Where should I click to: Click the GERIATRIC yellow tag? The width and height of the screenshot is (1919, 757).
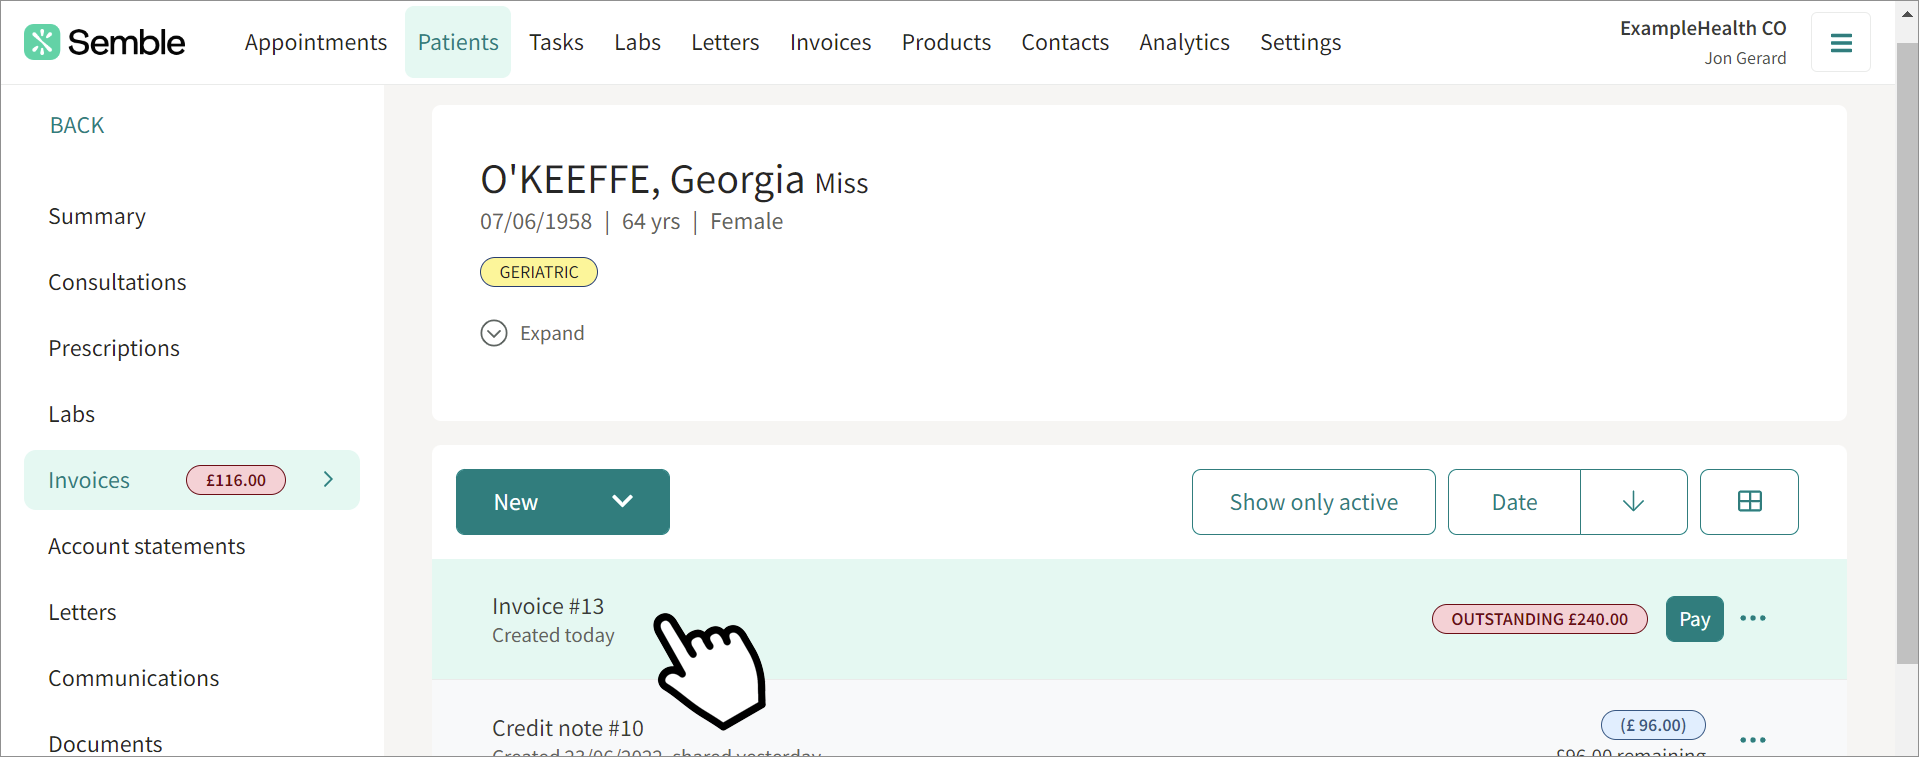pos(538,272)
